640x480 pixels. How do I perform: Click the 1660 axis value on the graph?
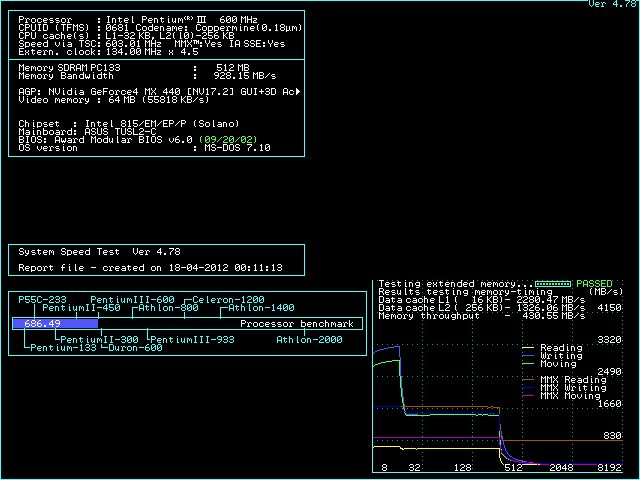pyautogui.click(x=609, y=404)
